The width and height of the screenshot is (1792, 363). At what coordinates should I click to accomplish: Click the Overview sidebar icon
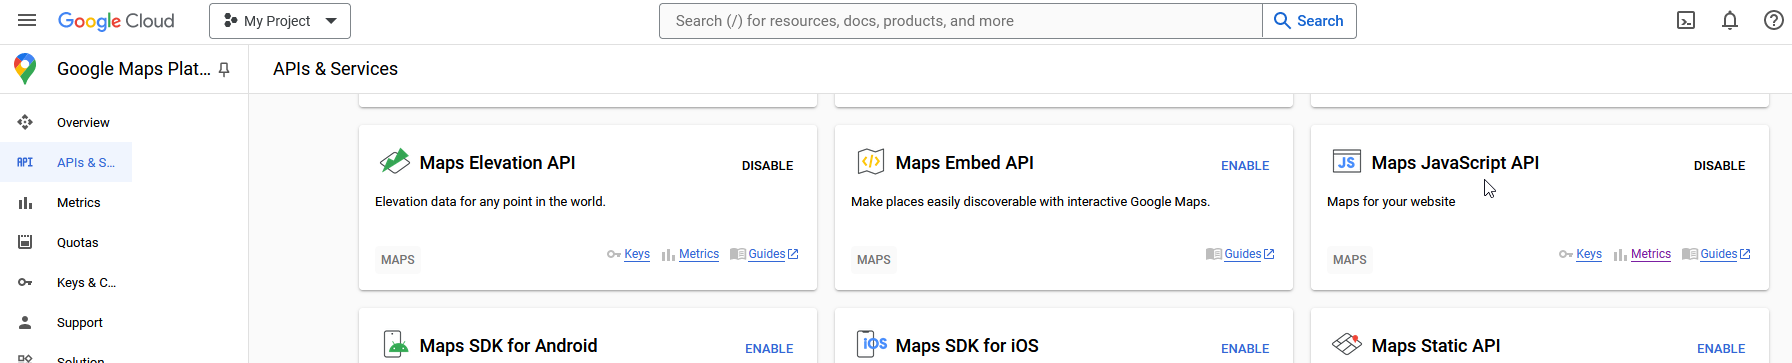click(25, 122)
